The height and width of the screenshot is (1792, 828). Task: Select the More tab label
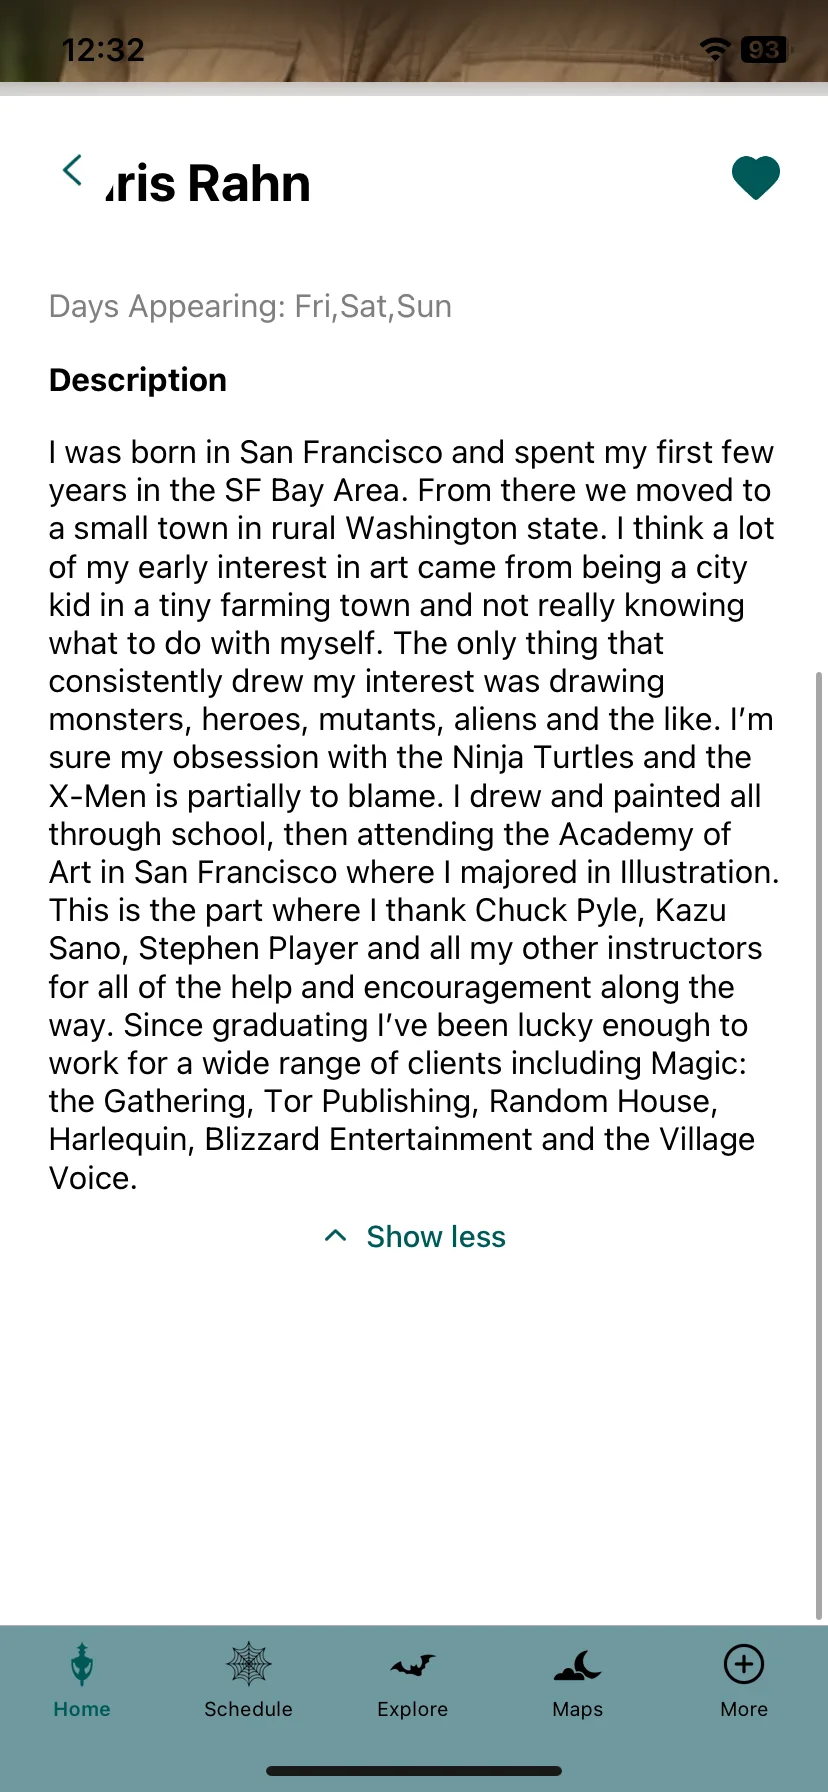tap(744, 1709)
